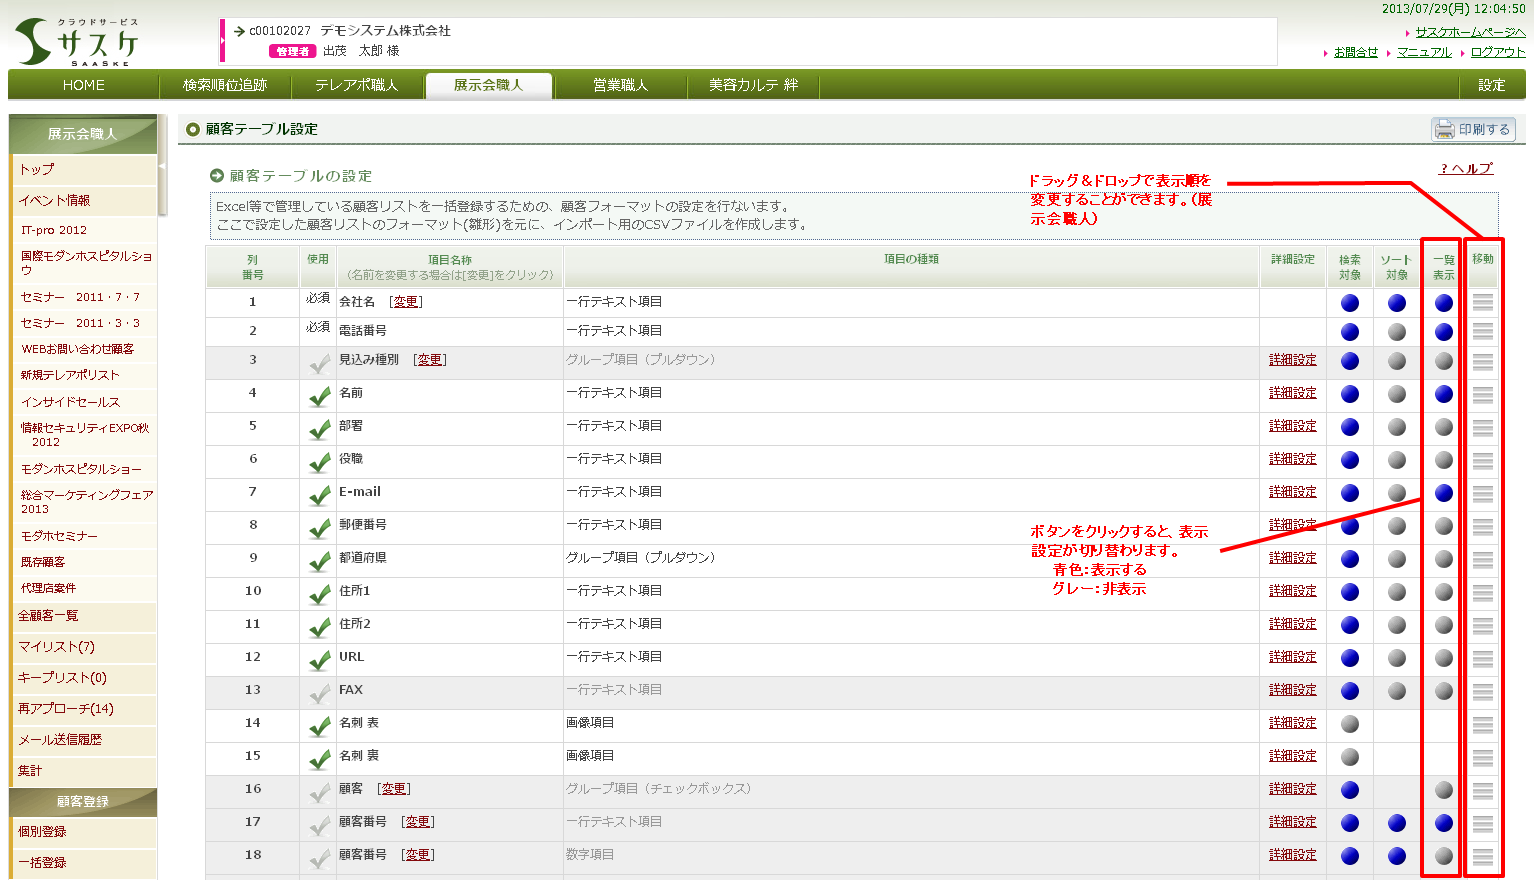Click the ログアウト link
Screen dimensions: 1534x880
pyautogui.click(x=1497, y=52)
